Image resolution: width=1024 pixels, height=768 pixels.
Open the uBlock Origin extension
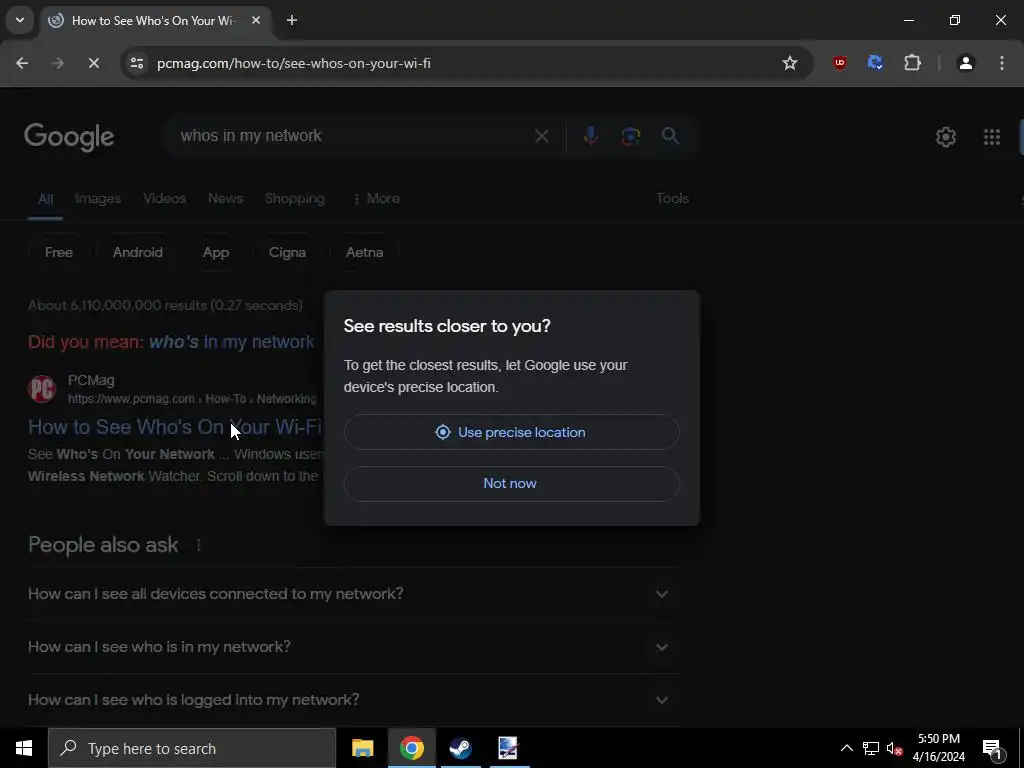(840, 63)
